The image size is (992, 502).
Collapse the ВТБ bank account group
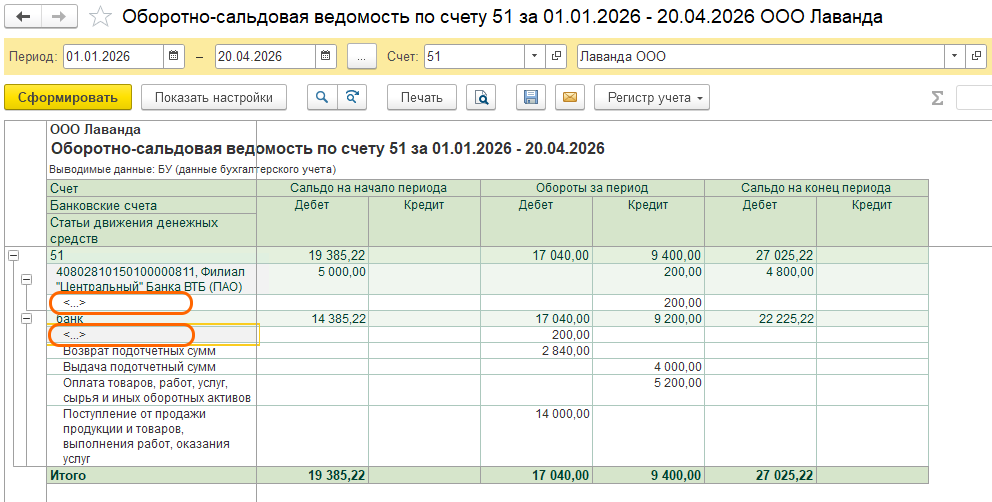[x=29, y=279]
